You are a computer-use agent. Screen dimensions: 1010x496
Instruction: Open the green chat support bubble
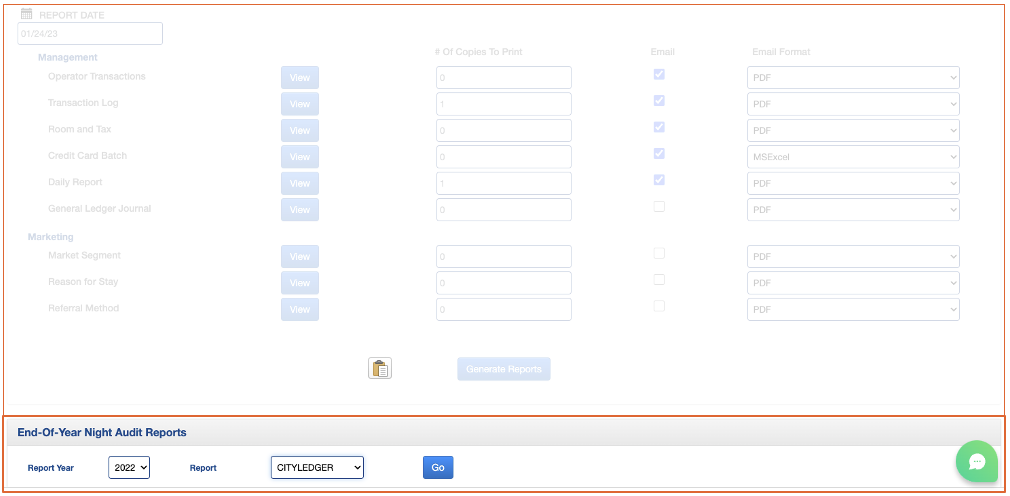pos(976,461)
